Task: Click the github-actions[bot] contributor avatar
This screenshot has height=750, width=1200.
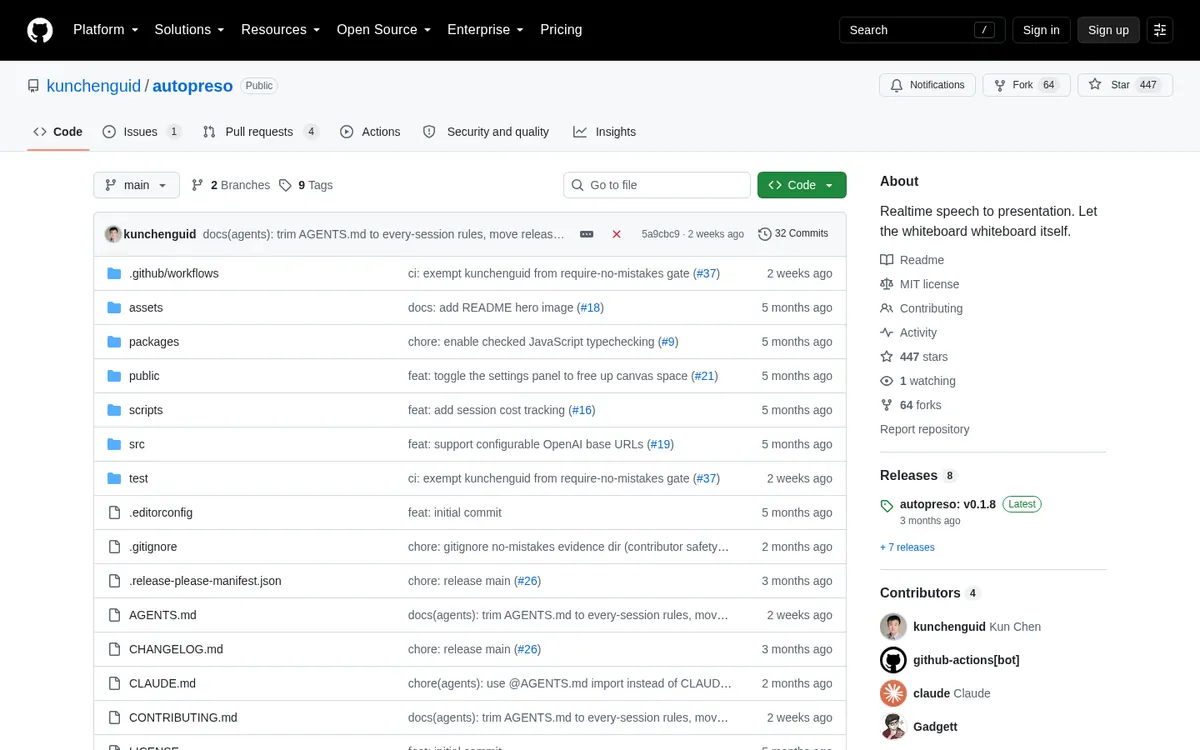Action: point(893,660)
